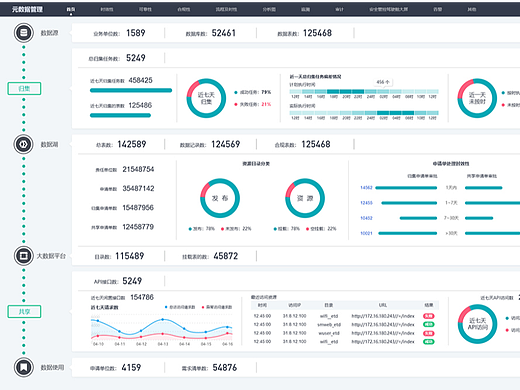The image size is (520, 390).
Task: Click the 发布 78% legend entry
Action: coord(201,229)
